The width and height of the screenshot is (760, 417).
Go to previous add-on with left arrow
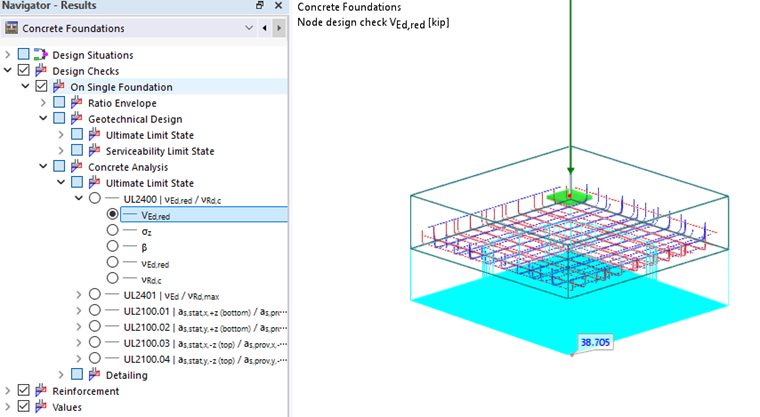point(264,28)
